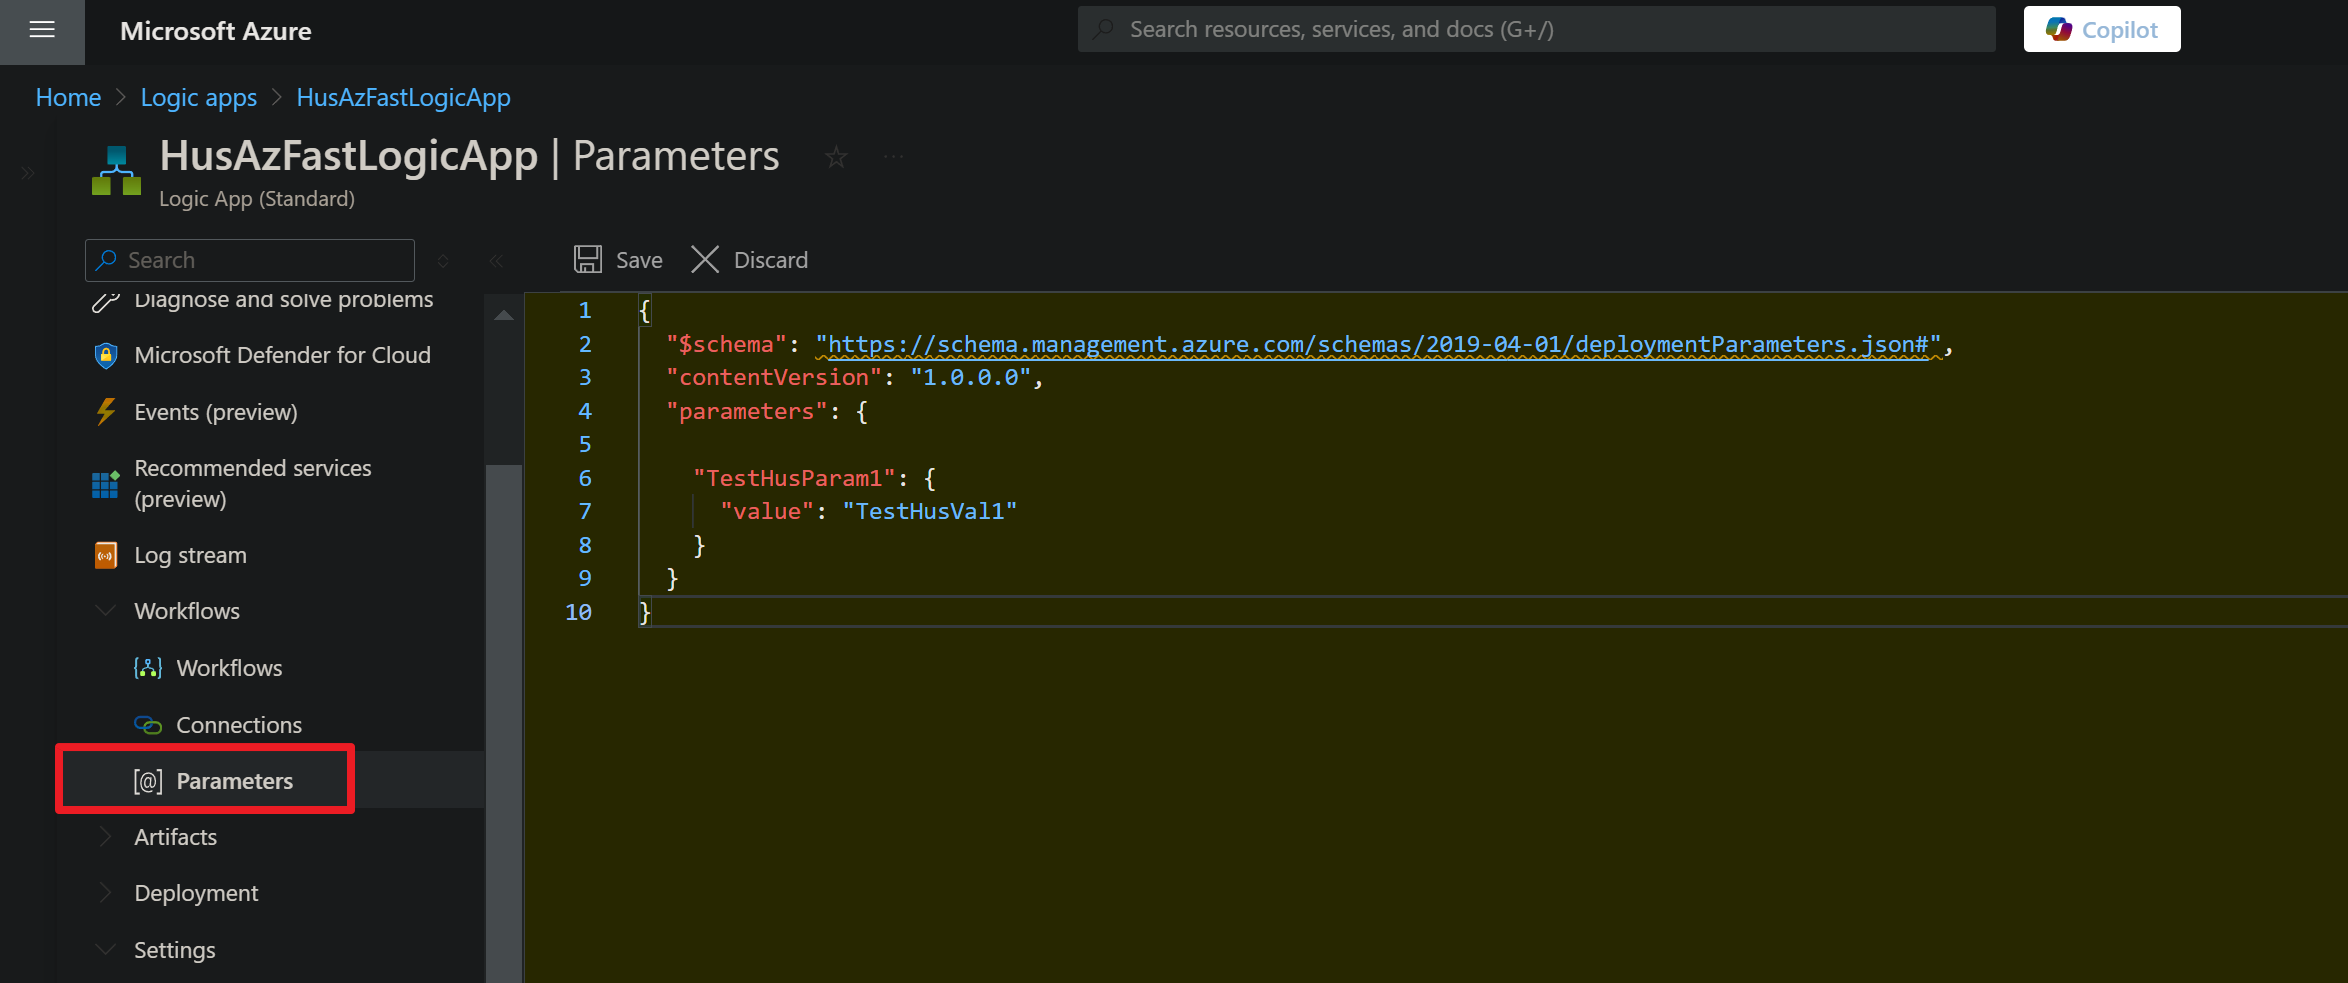
Task: Click the sidebar expand/collapse-all arrows icon
Action: point(443,260)
